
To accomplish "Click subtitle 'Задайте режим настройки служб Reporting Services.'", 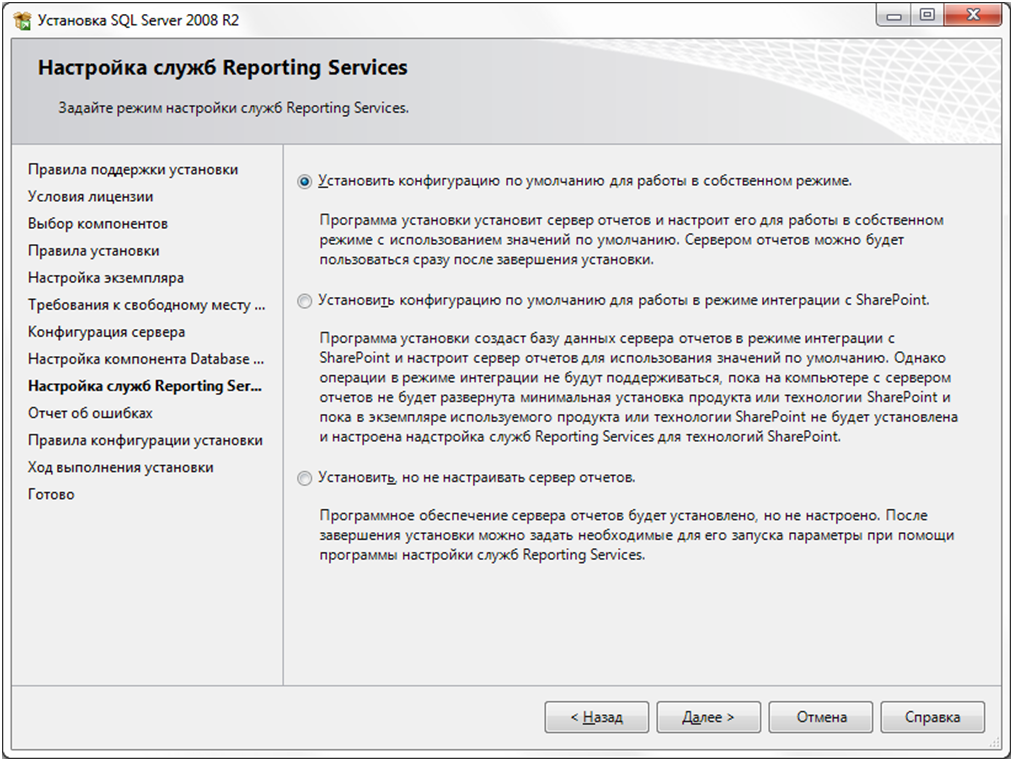I will click(x=233, y=108).
